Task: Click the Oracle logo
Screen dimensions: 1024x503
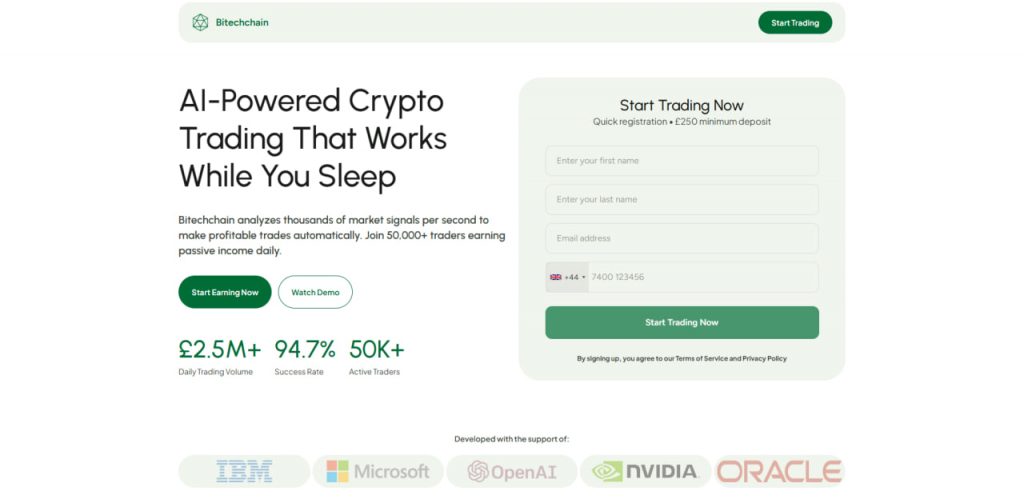Action: (779, 471)
